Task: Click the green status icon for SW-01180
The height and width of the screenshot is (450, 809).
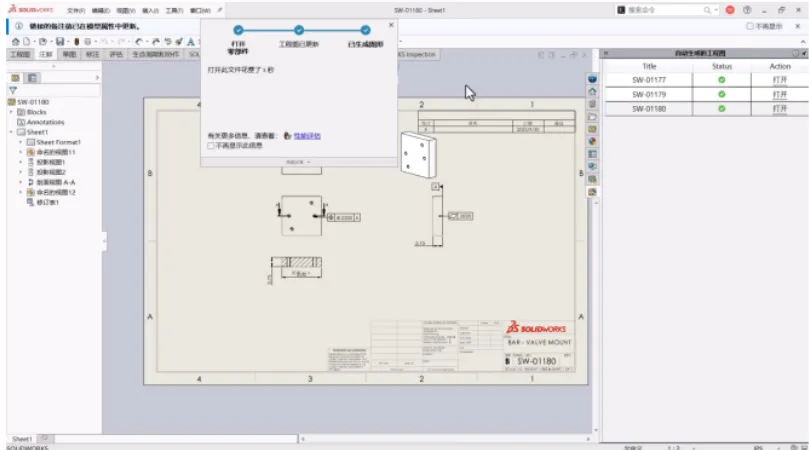Action: tap(721, 108)
